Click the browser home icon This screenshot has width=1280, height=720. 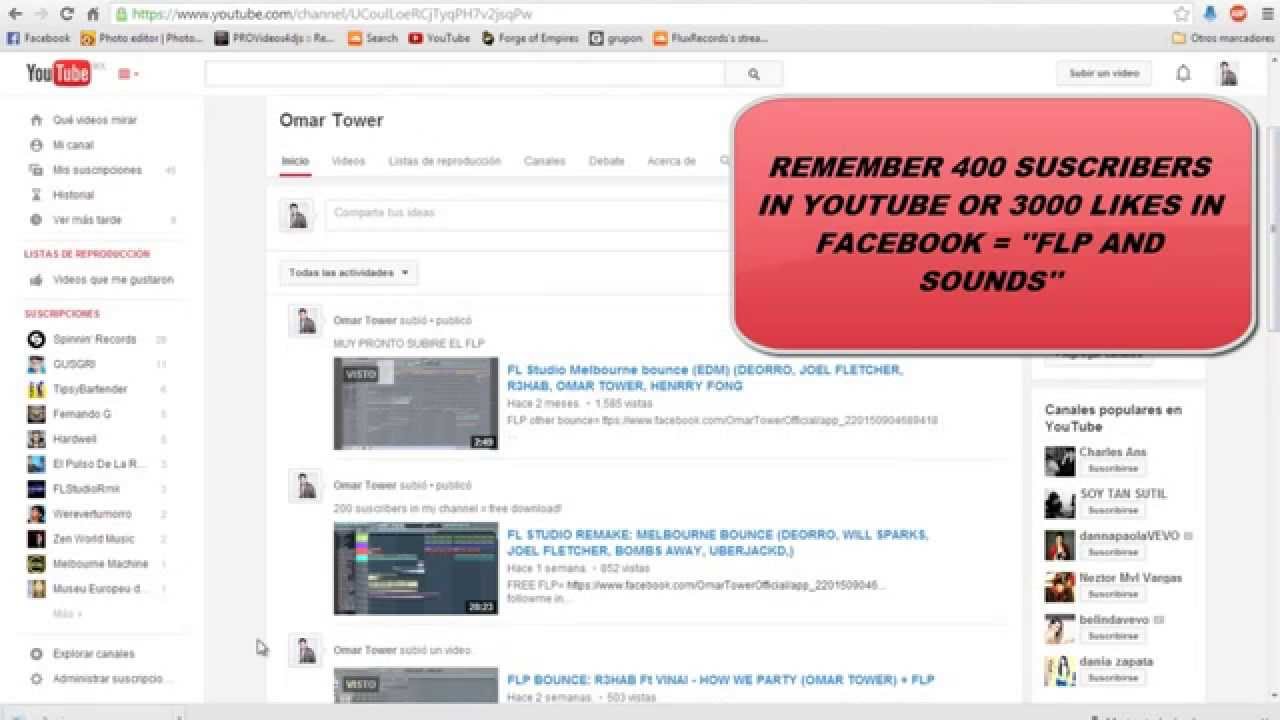(x=93, y=14)
